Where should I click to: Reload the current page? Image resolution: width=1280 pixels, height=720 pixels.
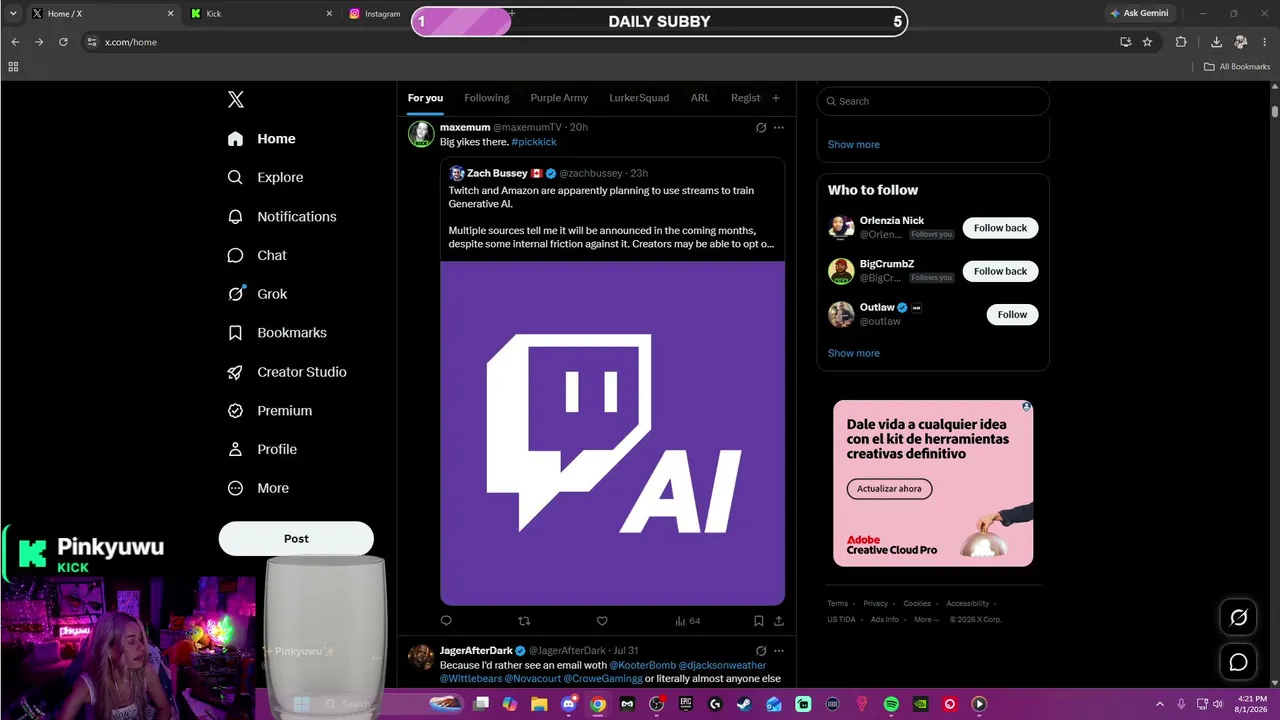pos(63,42)
